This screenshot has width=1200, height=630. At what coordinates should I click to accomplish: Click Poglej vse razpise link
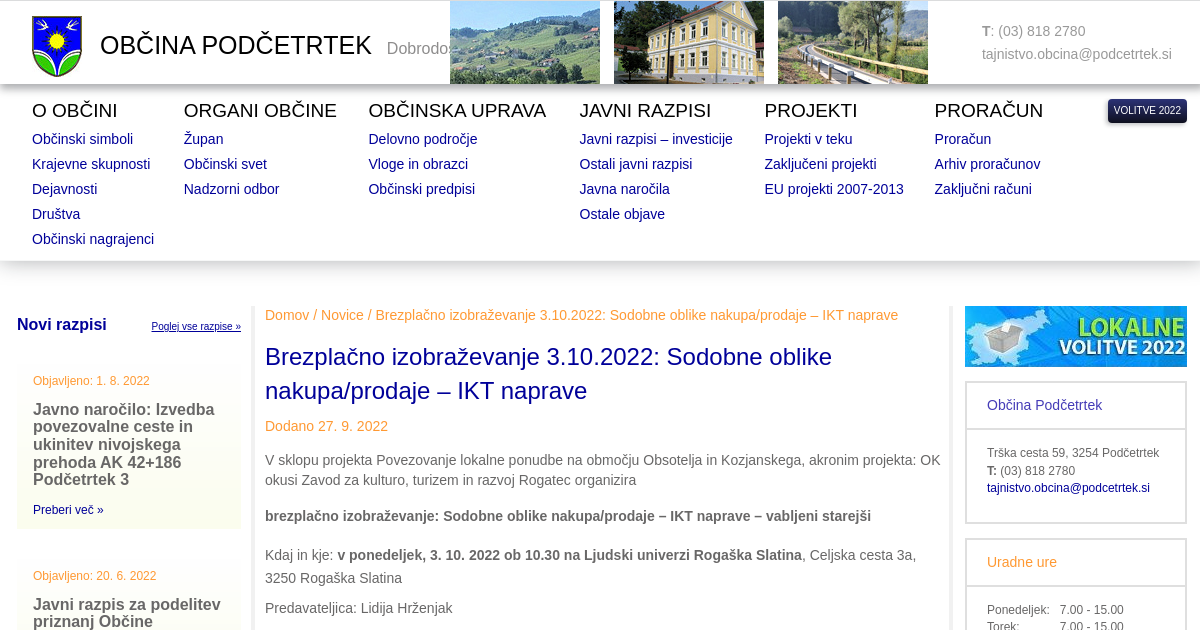click(196, 326)
